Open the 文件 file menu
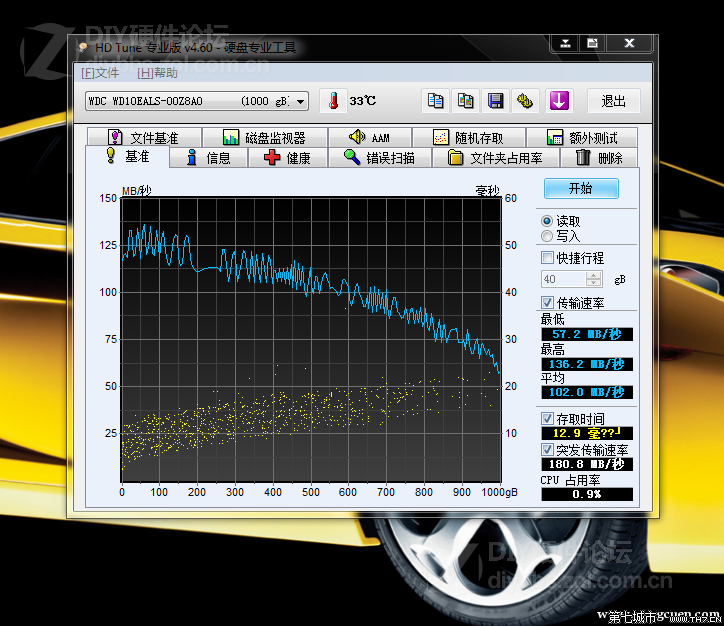This screenshot has width=724, height=626. point(100,73)
